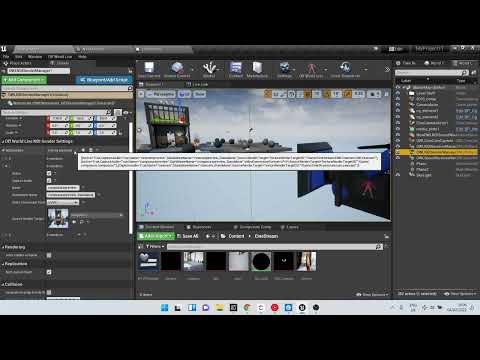The image size is (480, 360).
Task: Click the Unreal Engine logo
Action: [4, 49]
